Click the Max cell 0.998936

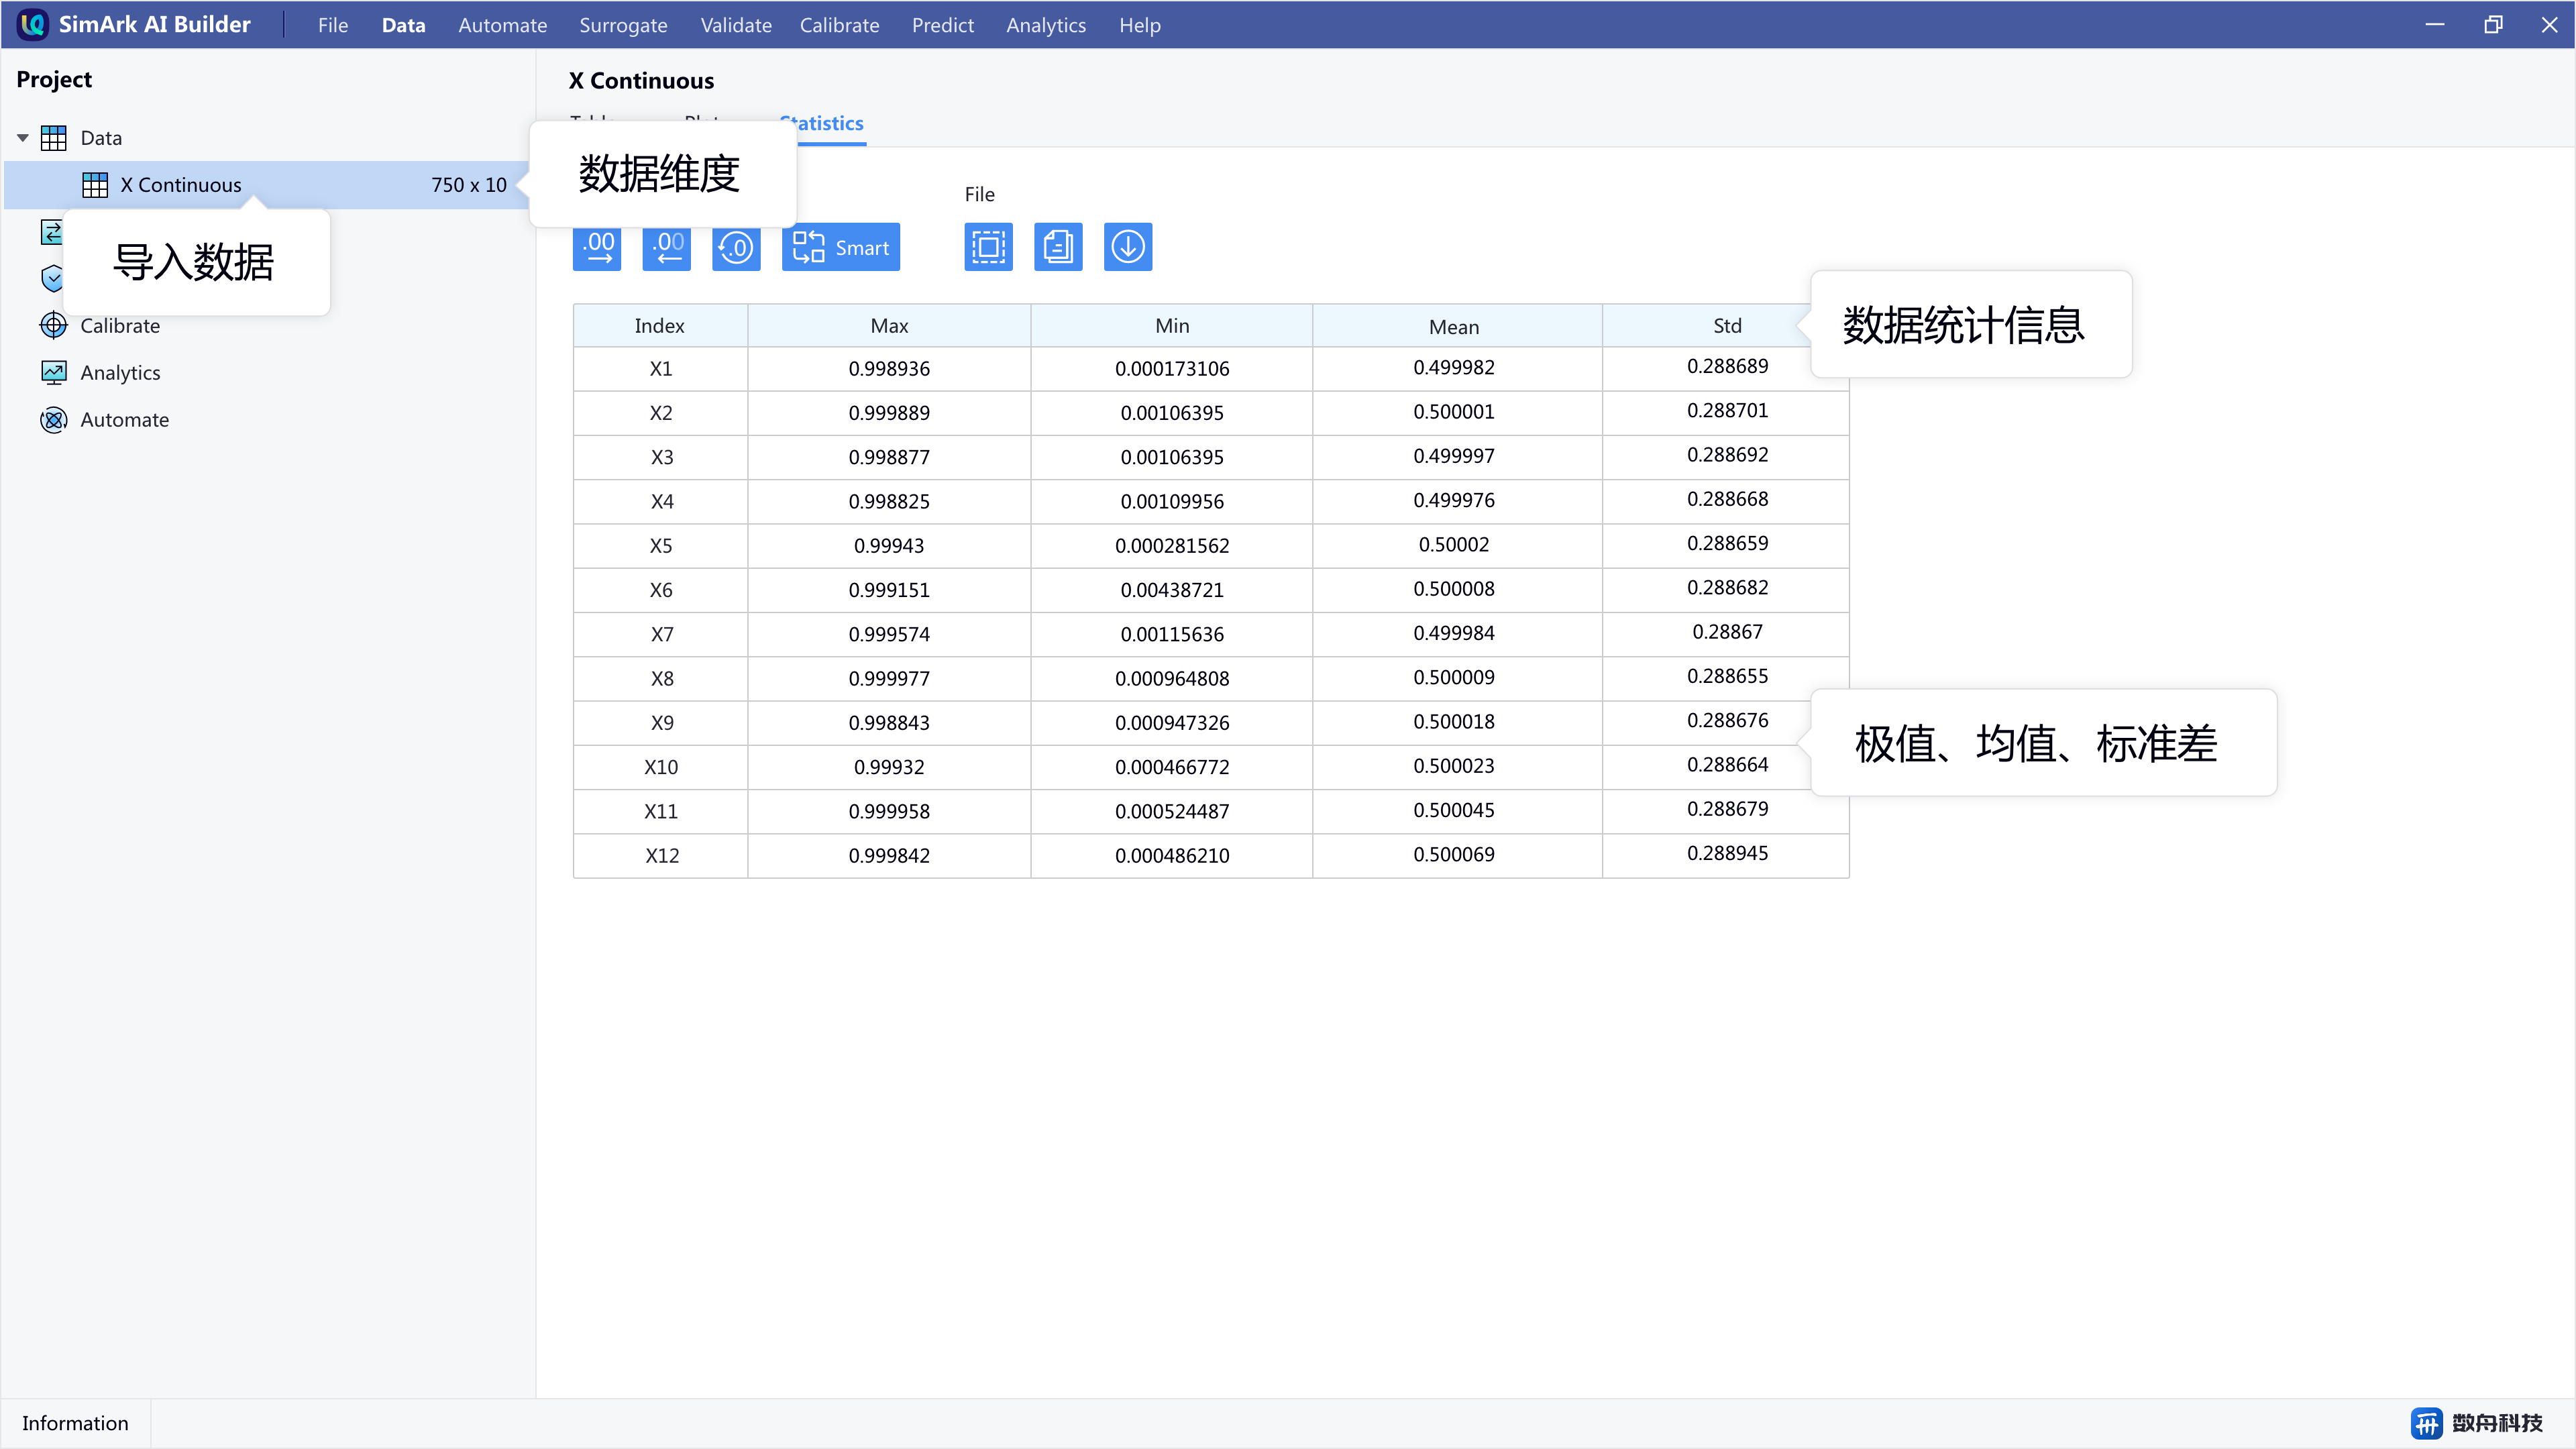tap(889, 369)
